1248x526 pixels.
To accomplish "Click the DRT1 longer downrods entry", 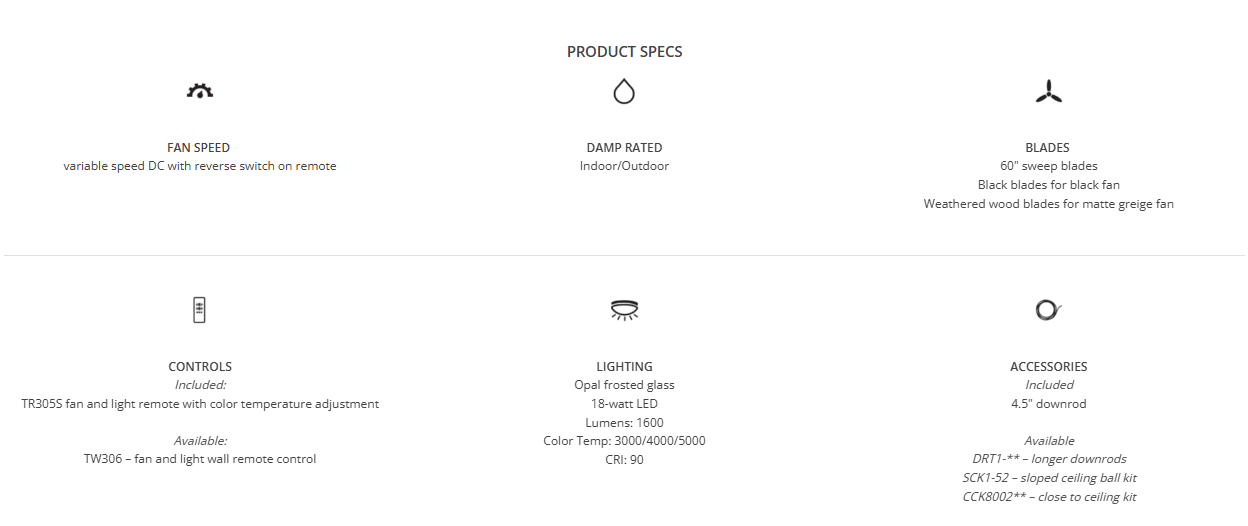I will 1048,459.
